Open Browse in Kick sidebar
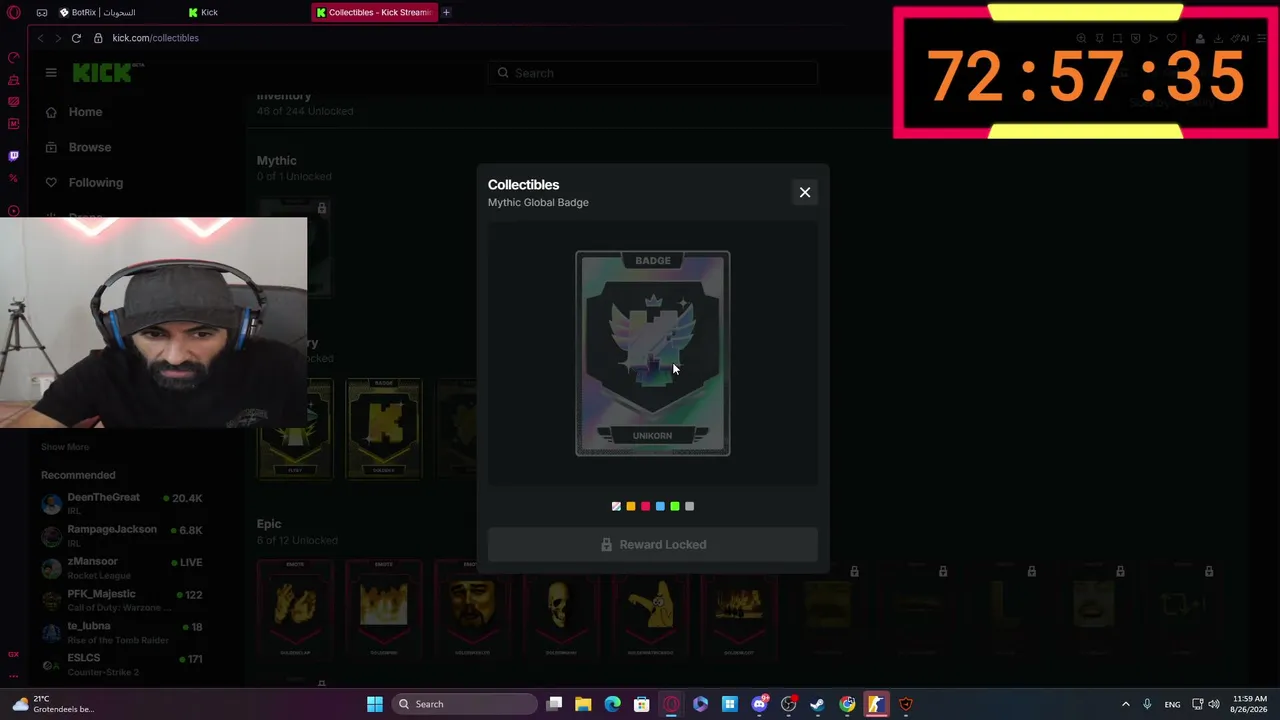 click(90, 147)
